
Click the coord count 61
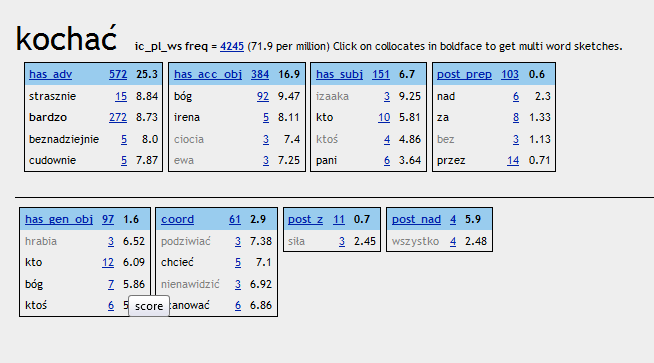[235, 219]
